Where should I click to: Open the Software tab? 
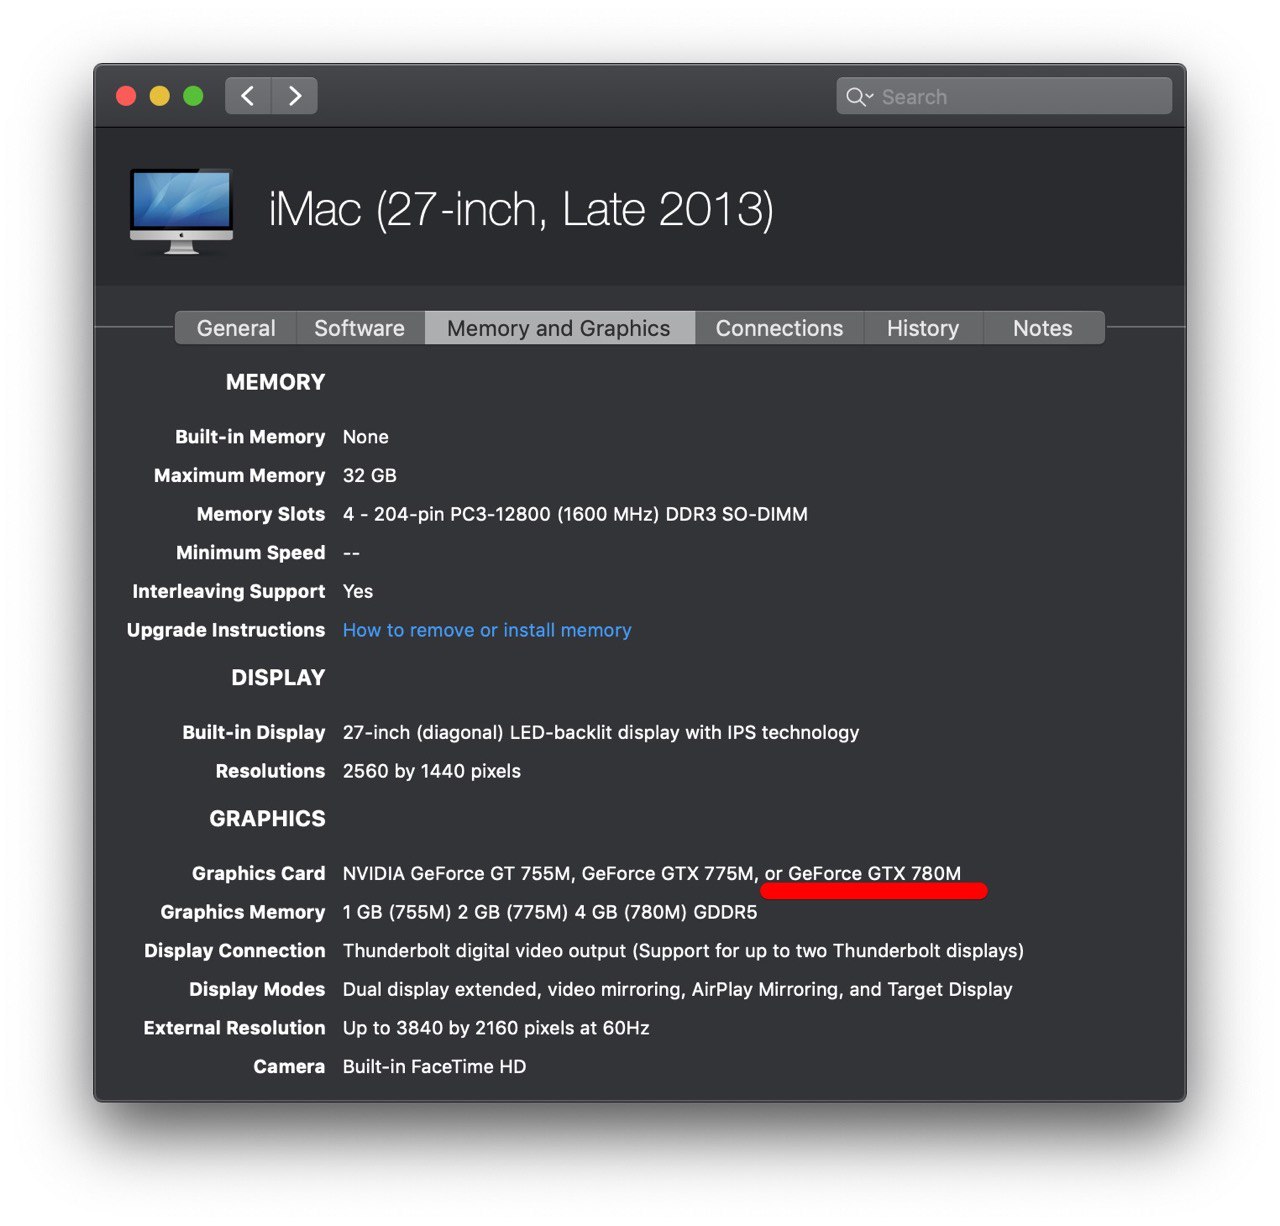click(x=360, y=328)
